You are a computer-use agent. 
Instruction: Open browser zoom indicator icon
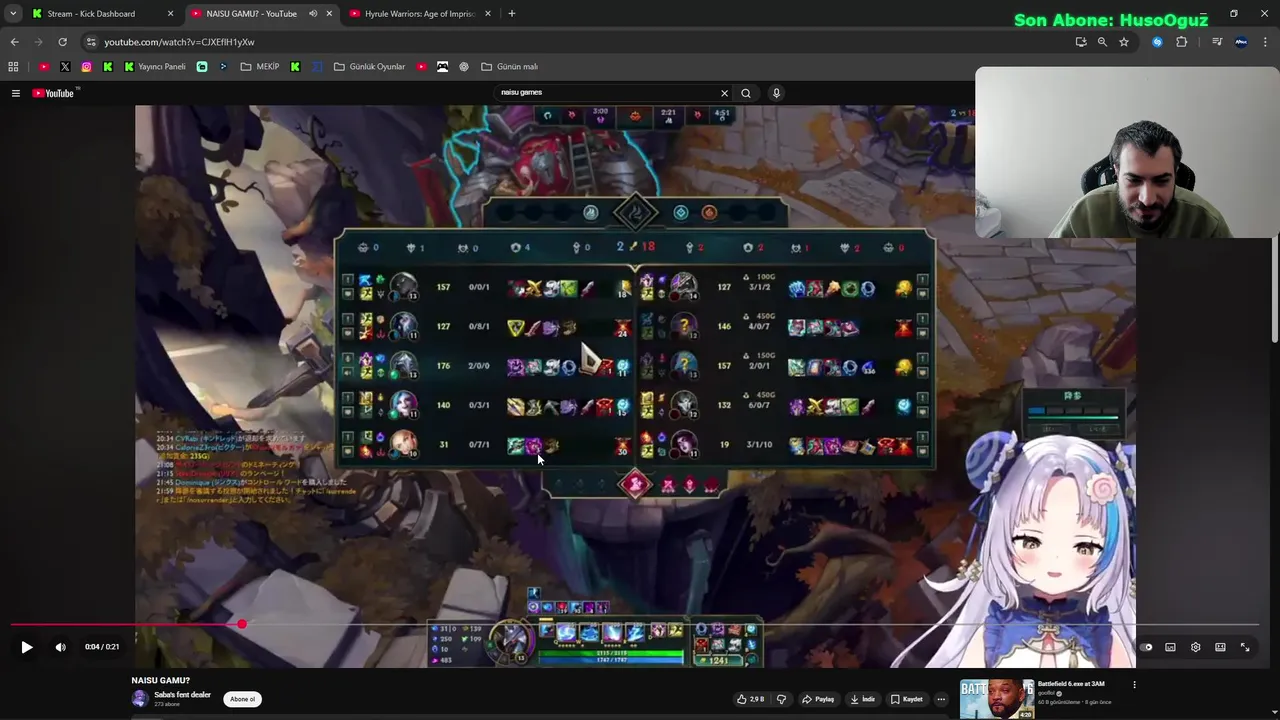pos(1102,42)
